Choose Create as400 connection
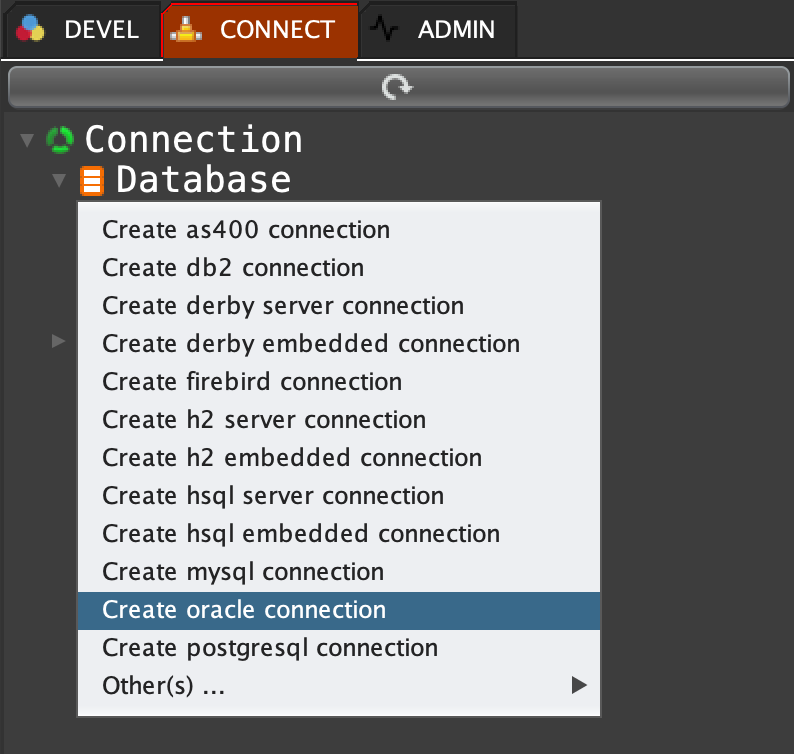Viewport: 794px width, 754px height. pos(246,230)
